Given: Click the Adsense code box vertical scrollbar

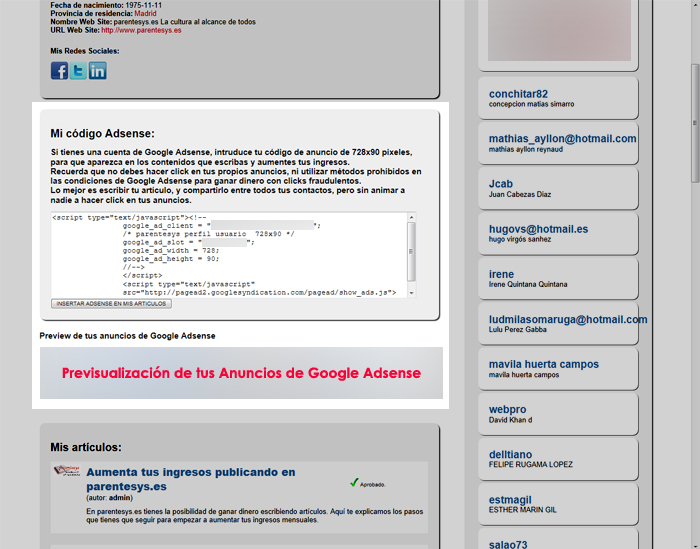Looking at the screenshot, I should click(x=411, y=255).
